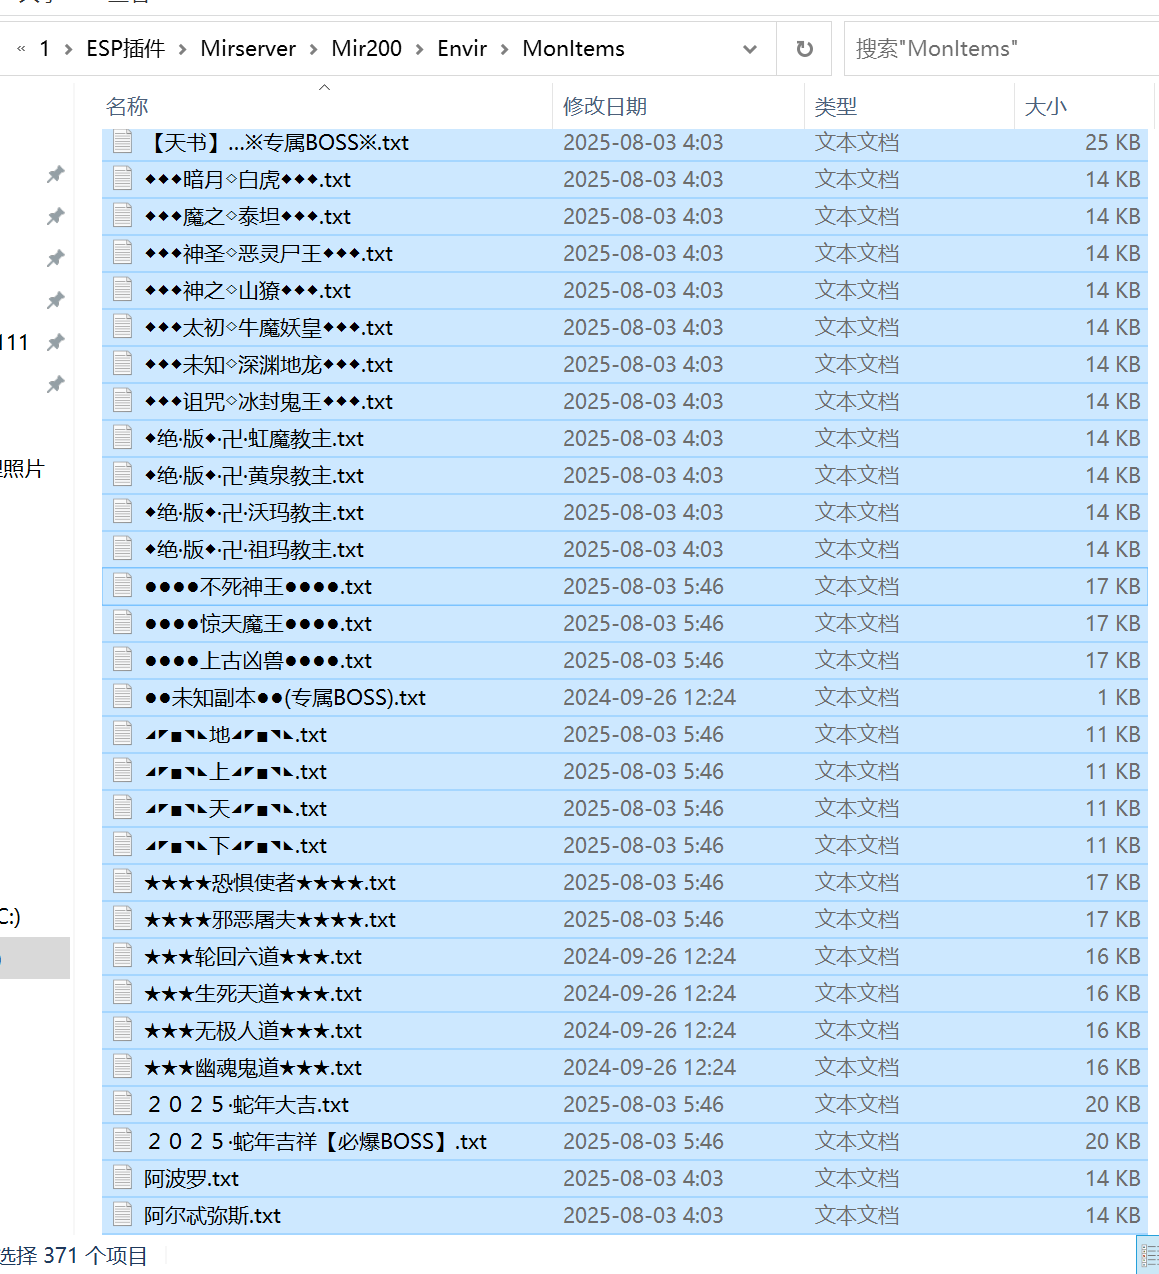1159x1274 pixels.
Task: Click the icon of ◆◆◆暗月◇白虎◆◆◆.txt
Action: 123,178
